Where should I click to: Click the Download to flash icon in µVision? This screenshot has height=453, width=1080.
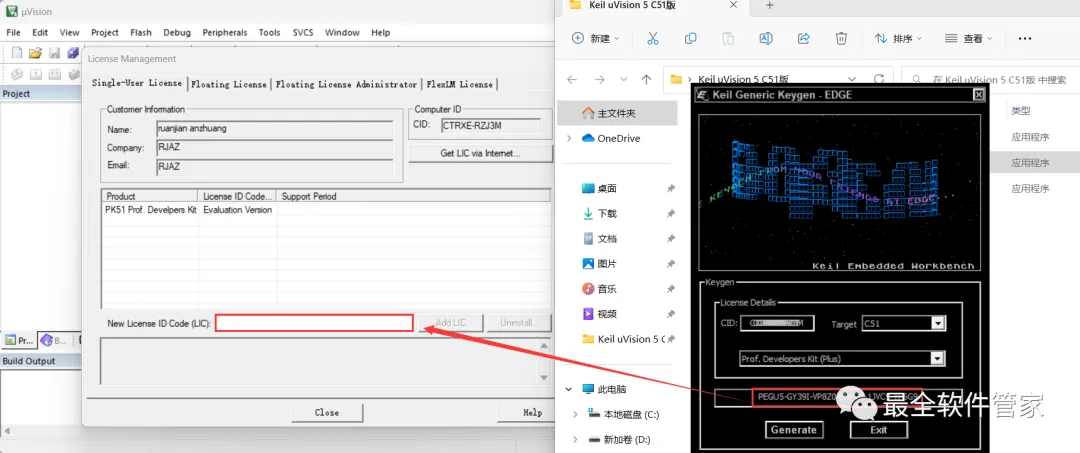point(73,74)
